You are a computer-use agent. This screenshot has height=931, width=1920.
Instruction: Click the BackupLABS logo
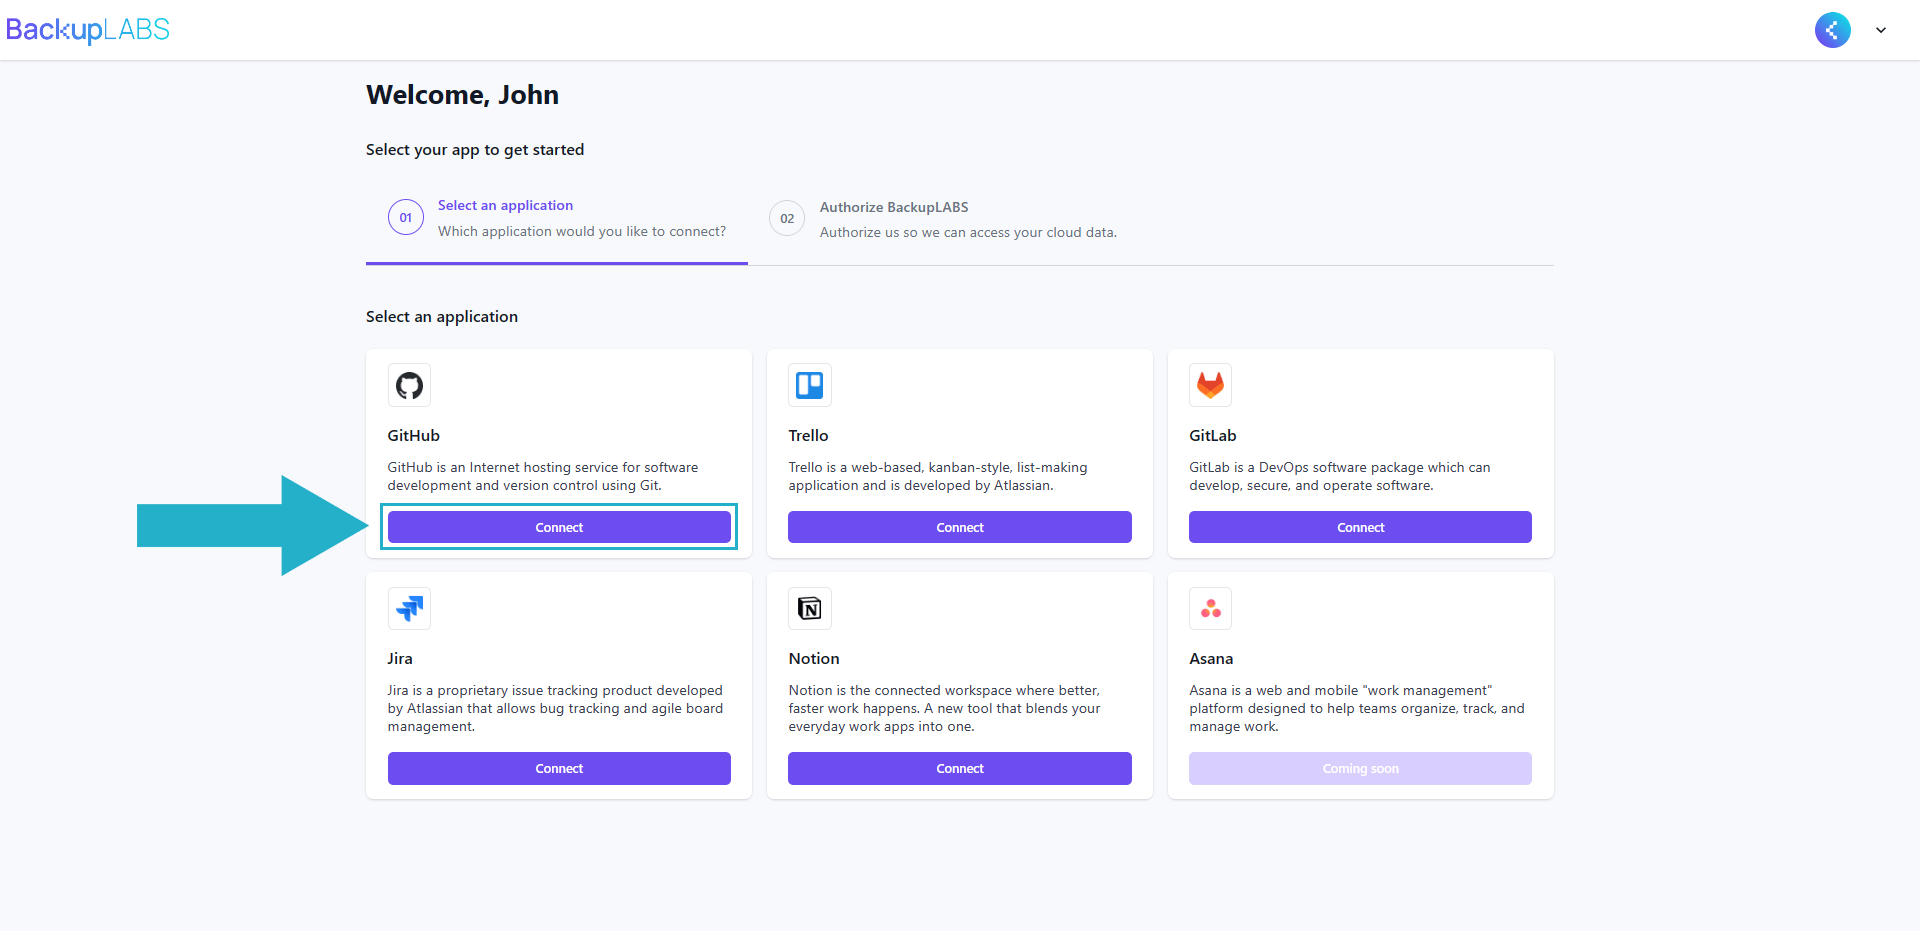(88, 30)
